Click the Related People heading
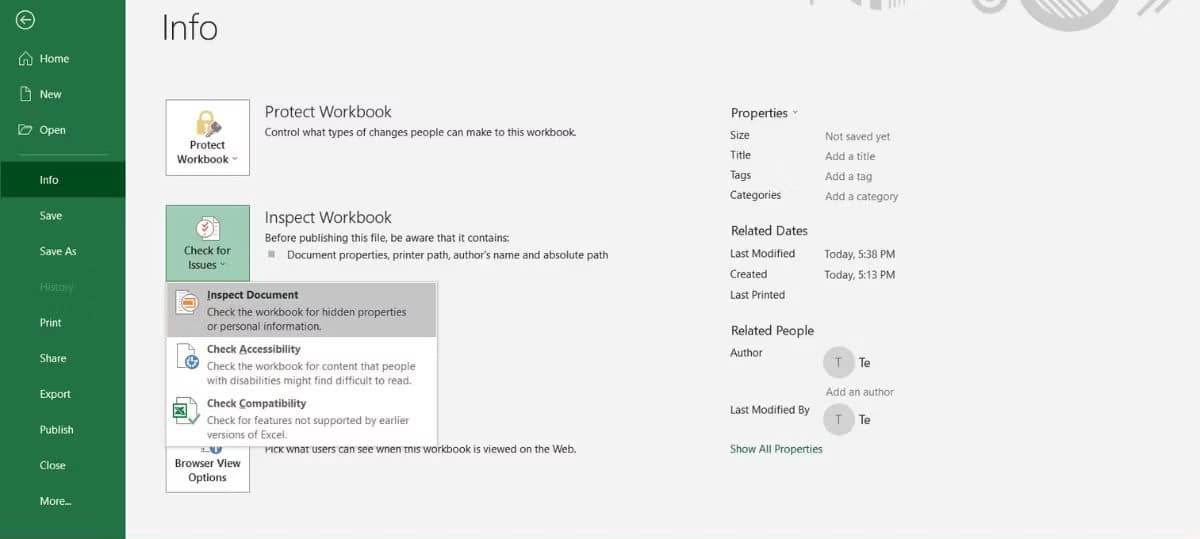The height and width of the screenshot is (539, 1200). (x=772, y=331)
